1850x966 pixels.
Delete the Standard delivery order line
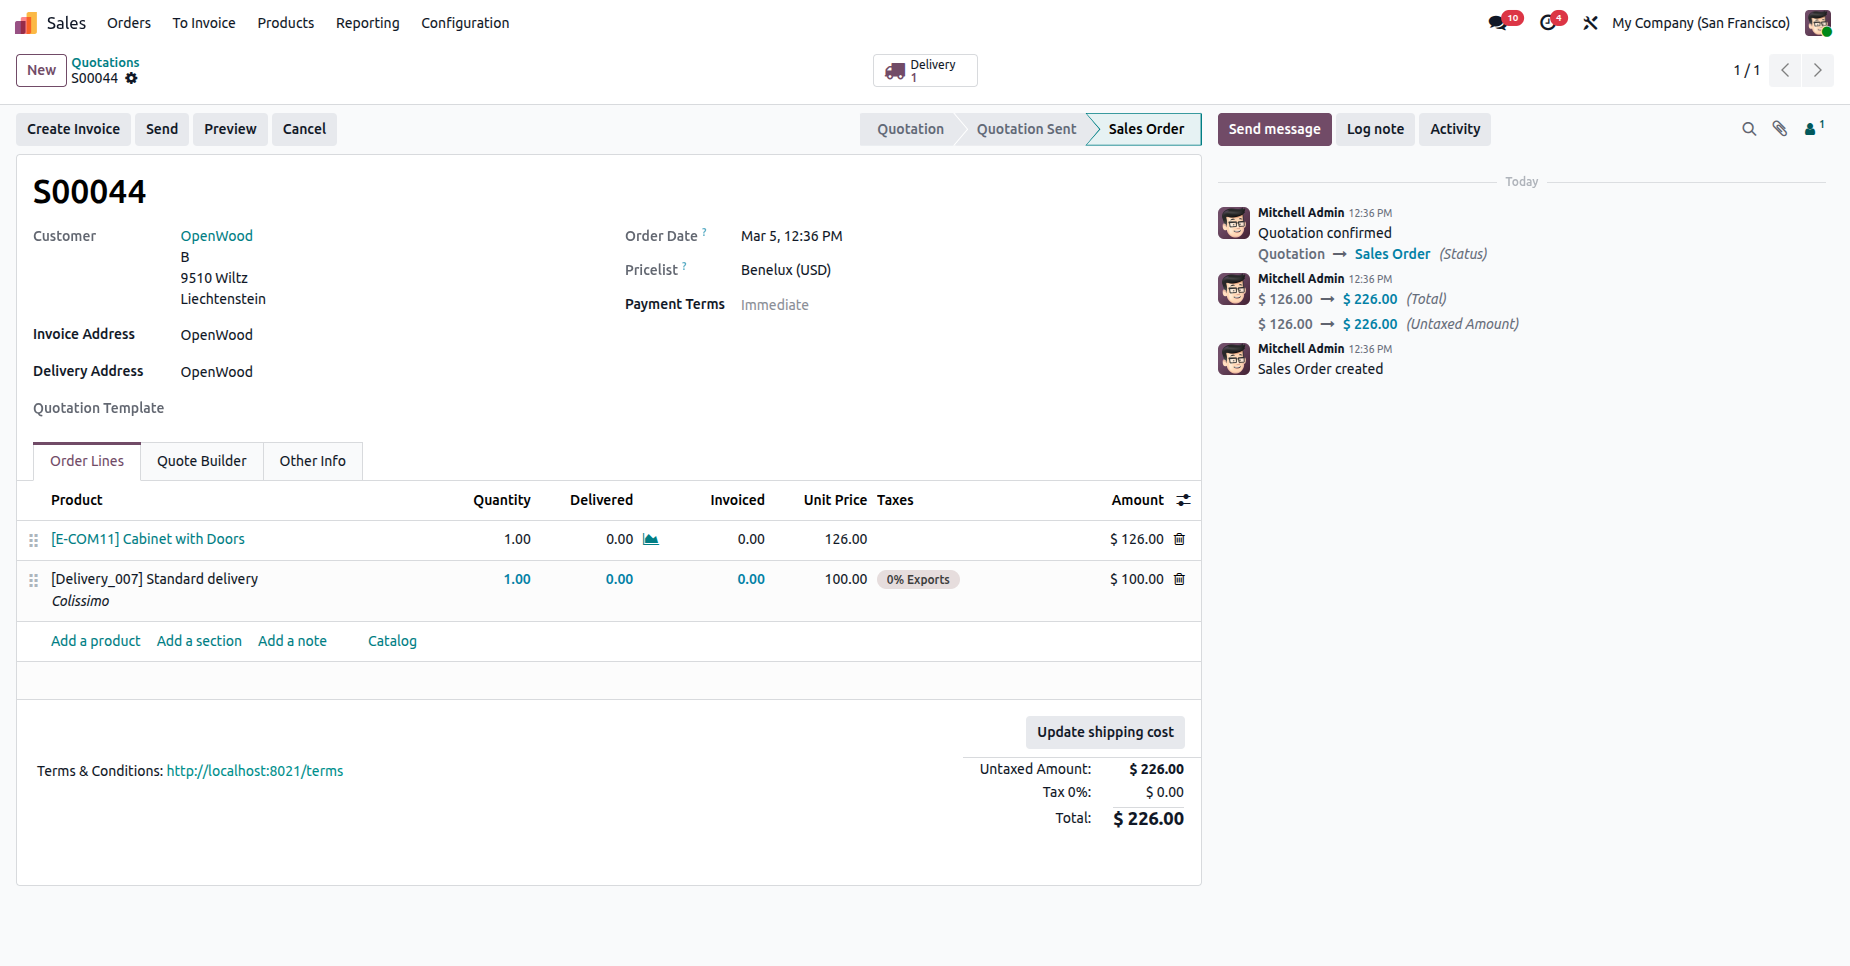(1179, 579)
